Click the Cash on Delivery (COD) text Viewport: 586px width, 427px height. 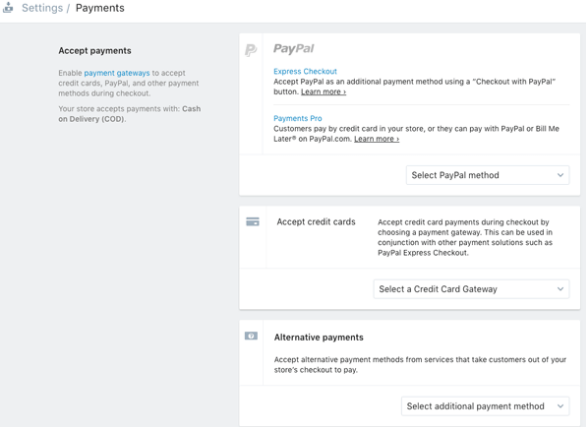point(129,114)
